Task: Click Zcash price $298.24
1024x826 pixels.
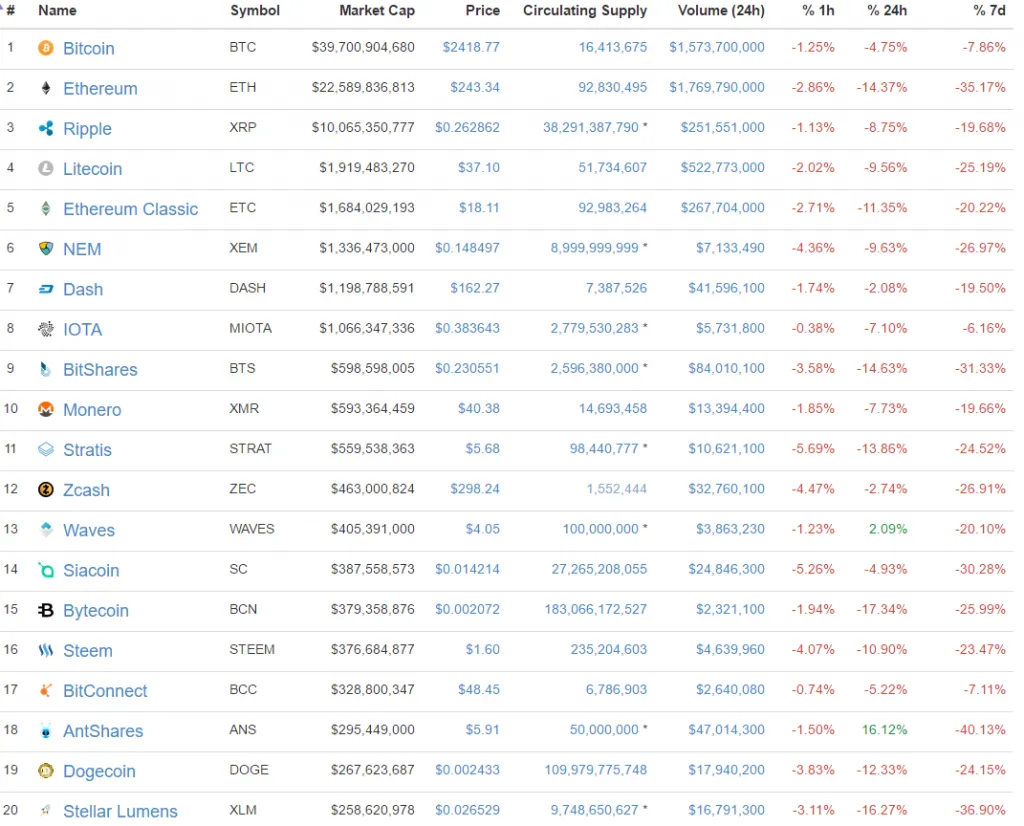Action: pyautogui.click(x=475, y=488)
